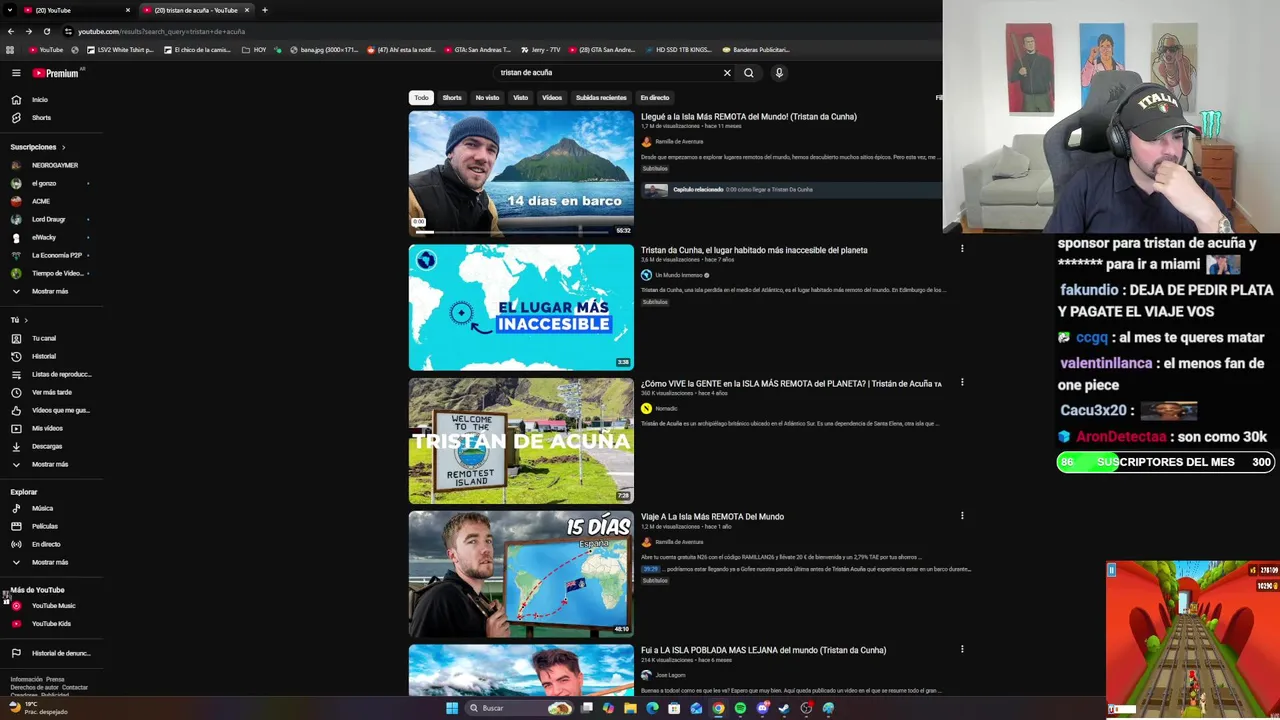
Task: Open 'En directo' in Explorar section
Action: click(x=46, y=544)
